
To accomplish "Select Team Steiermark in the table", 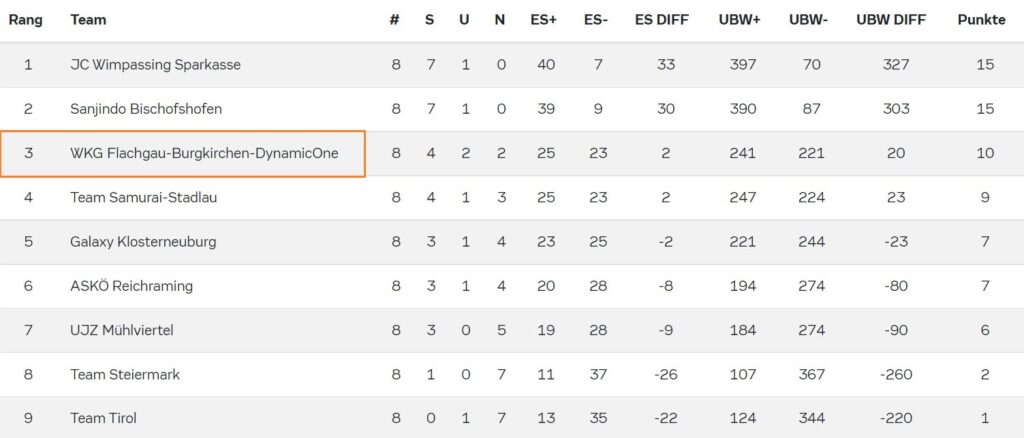I will 125,375.
